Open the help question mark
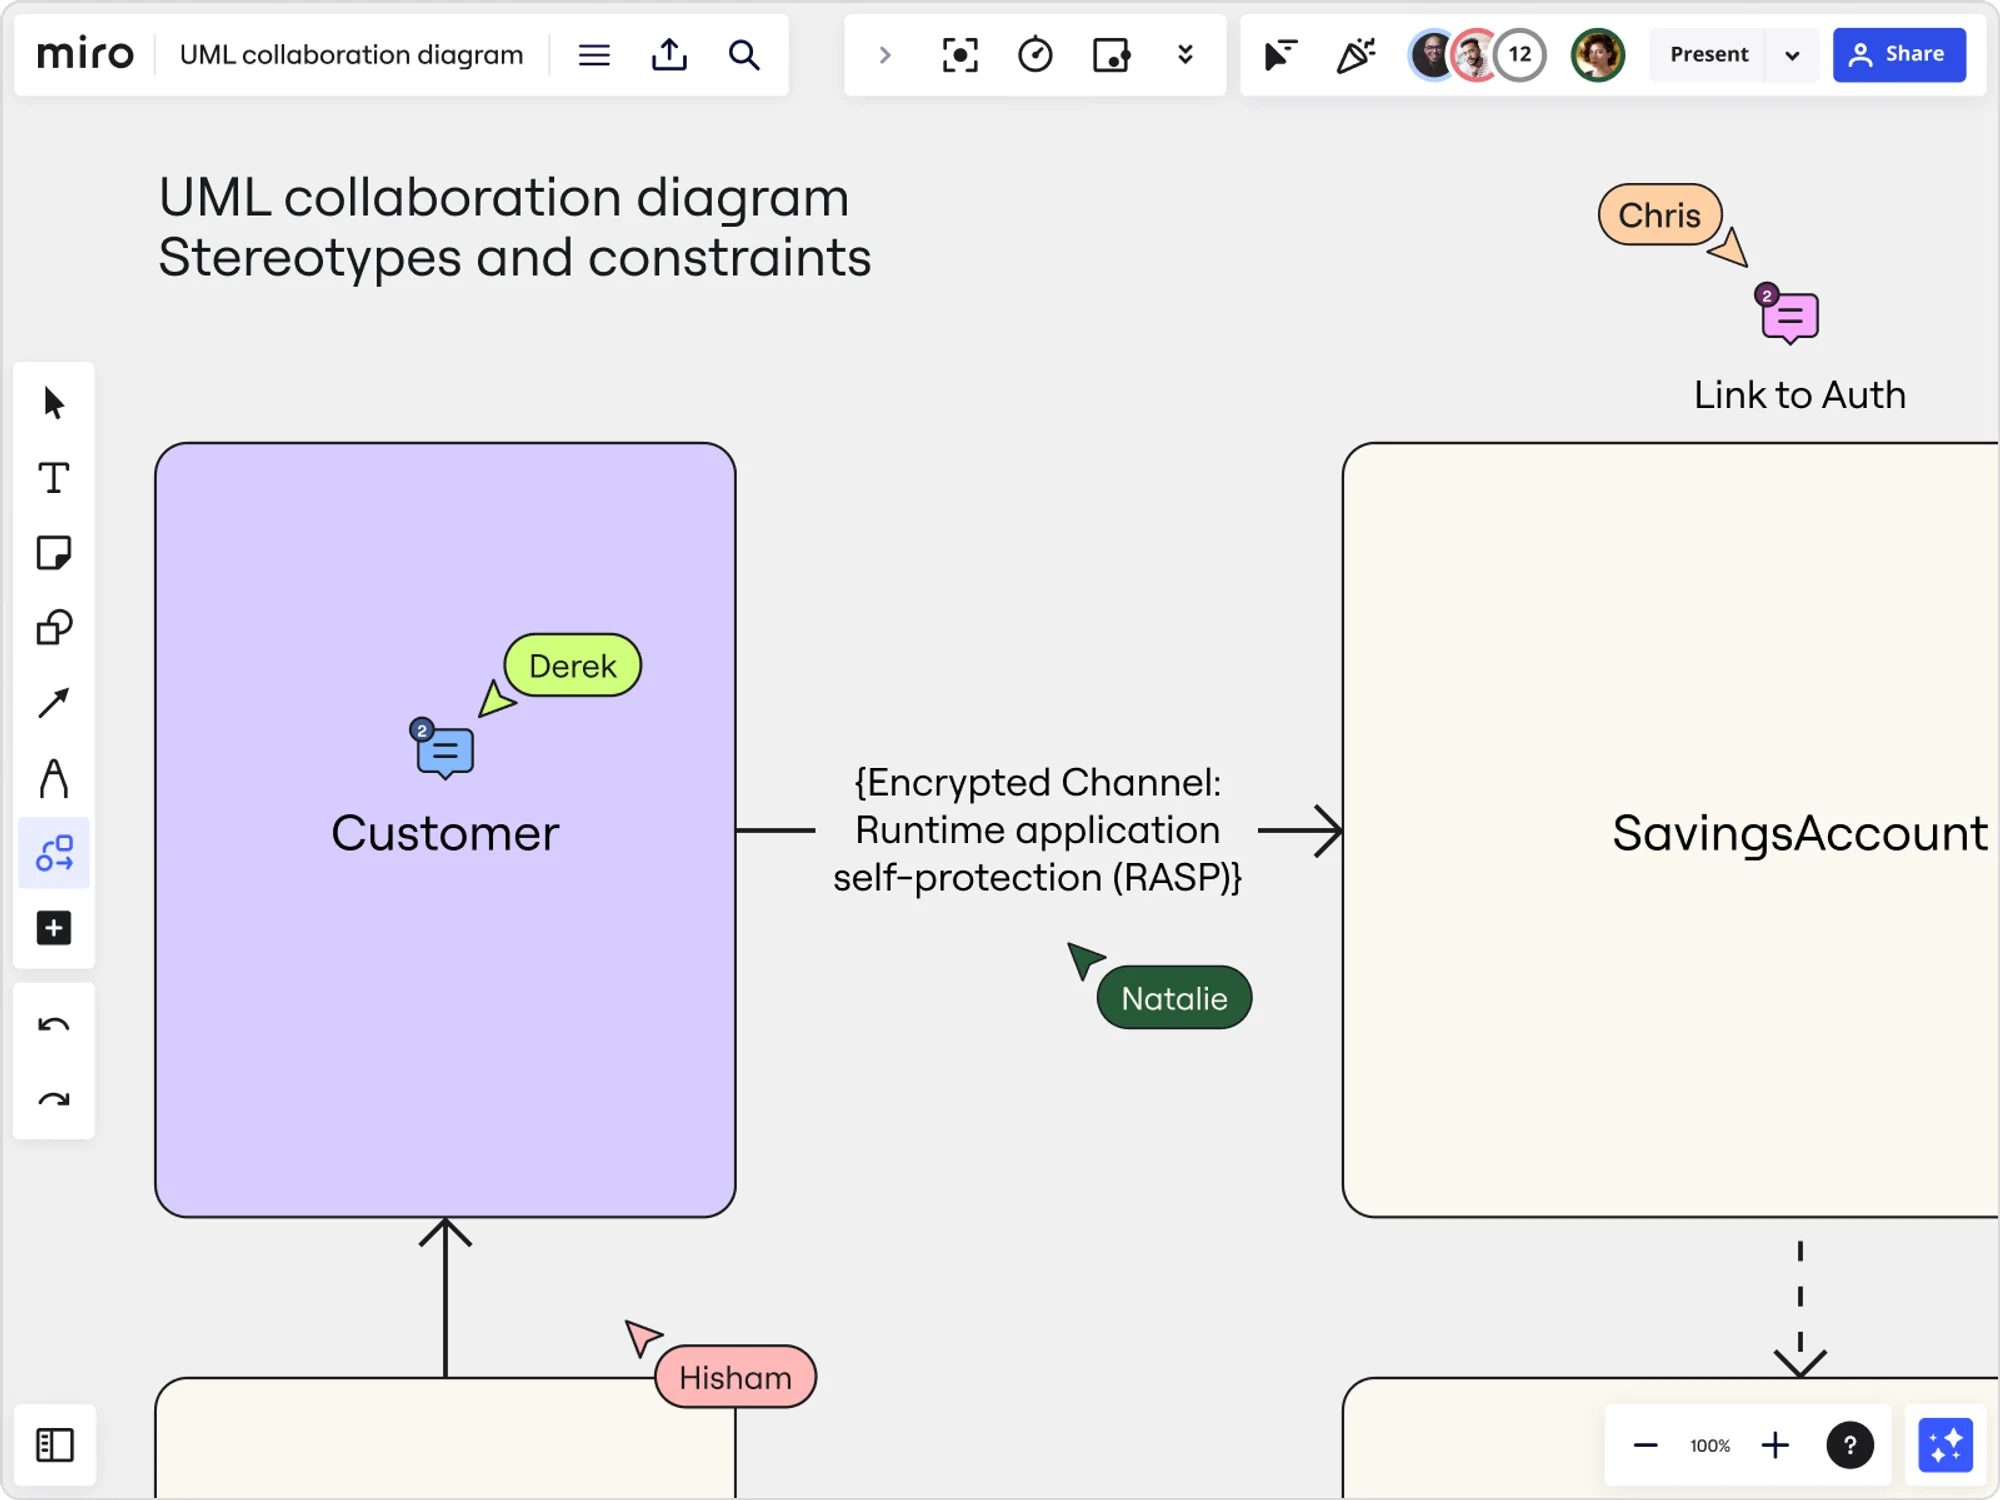 [1850, 1445]
